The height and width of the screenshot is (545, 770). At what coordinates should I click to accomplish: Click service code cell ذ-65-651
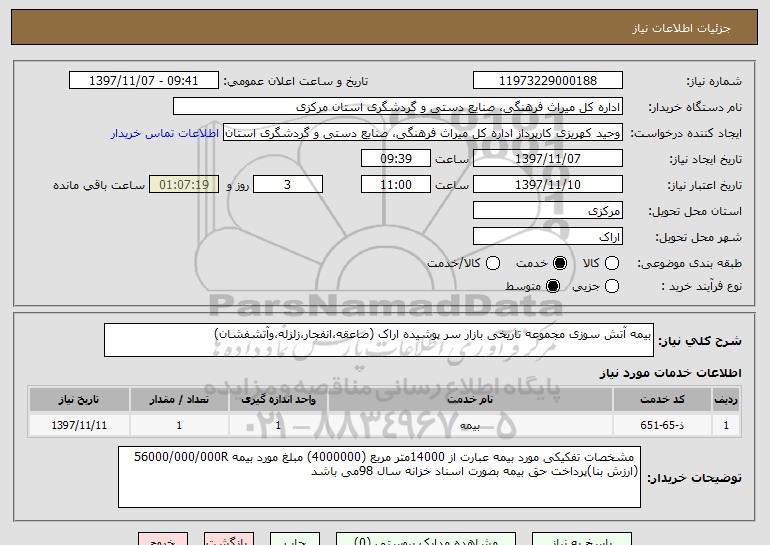[662, 425]
